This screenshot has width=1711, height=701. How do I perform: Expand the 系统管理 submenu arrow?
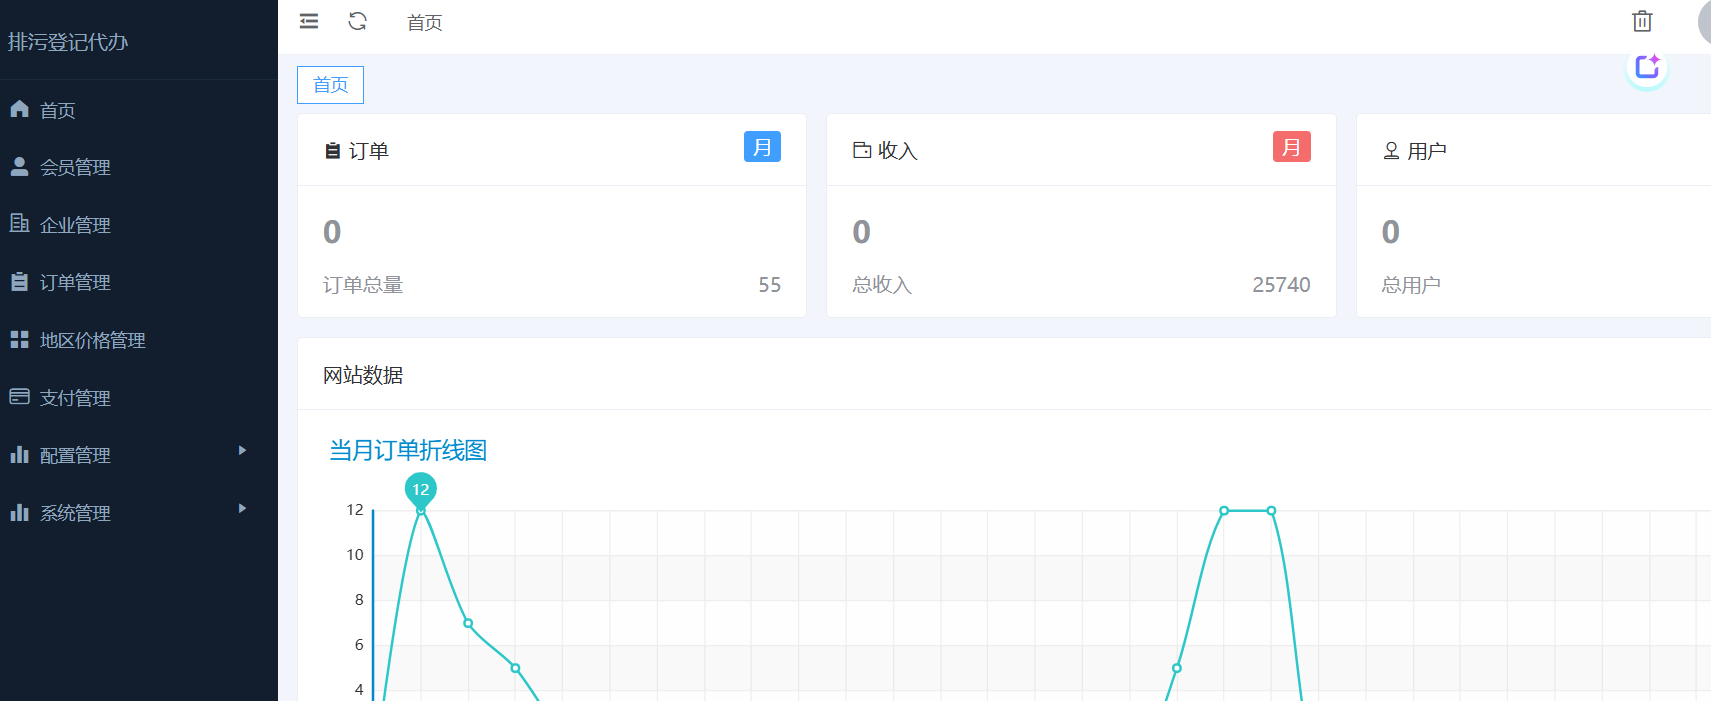click(242, 509)
